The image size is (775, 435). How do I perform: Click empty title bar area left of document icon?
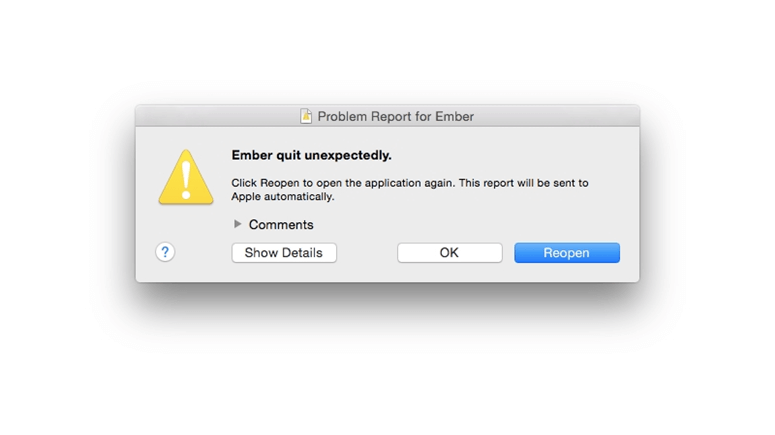pos(217,116)
